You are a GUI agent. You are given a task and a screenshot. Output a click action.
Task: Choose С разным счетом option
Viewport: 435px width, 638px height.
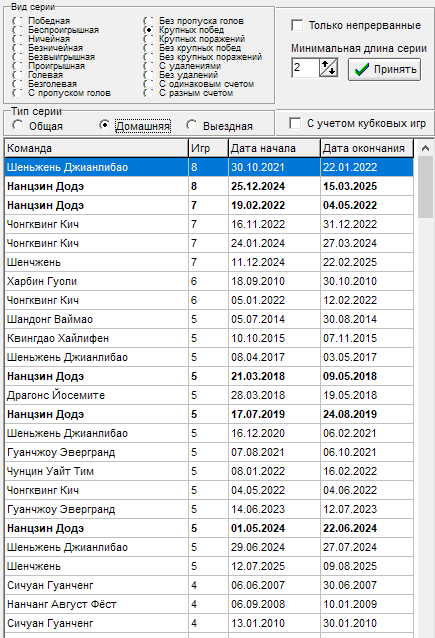(x=149, y=93)
